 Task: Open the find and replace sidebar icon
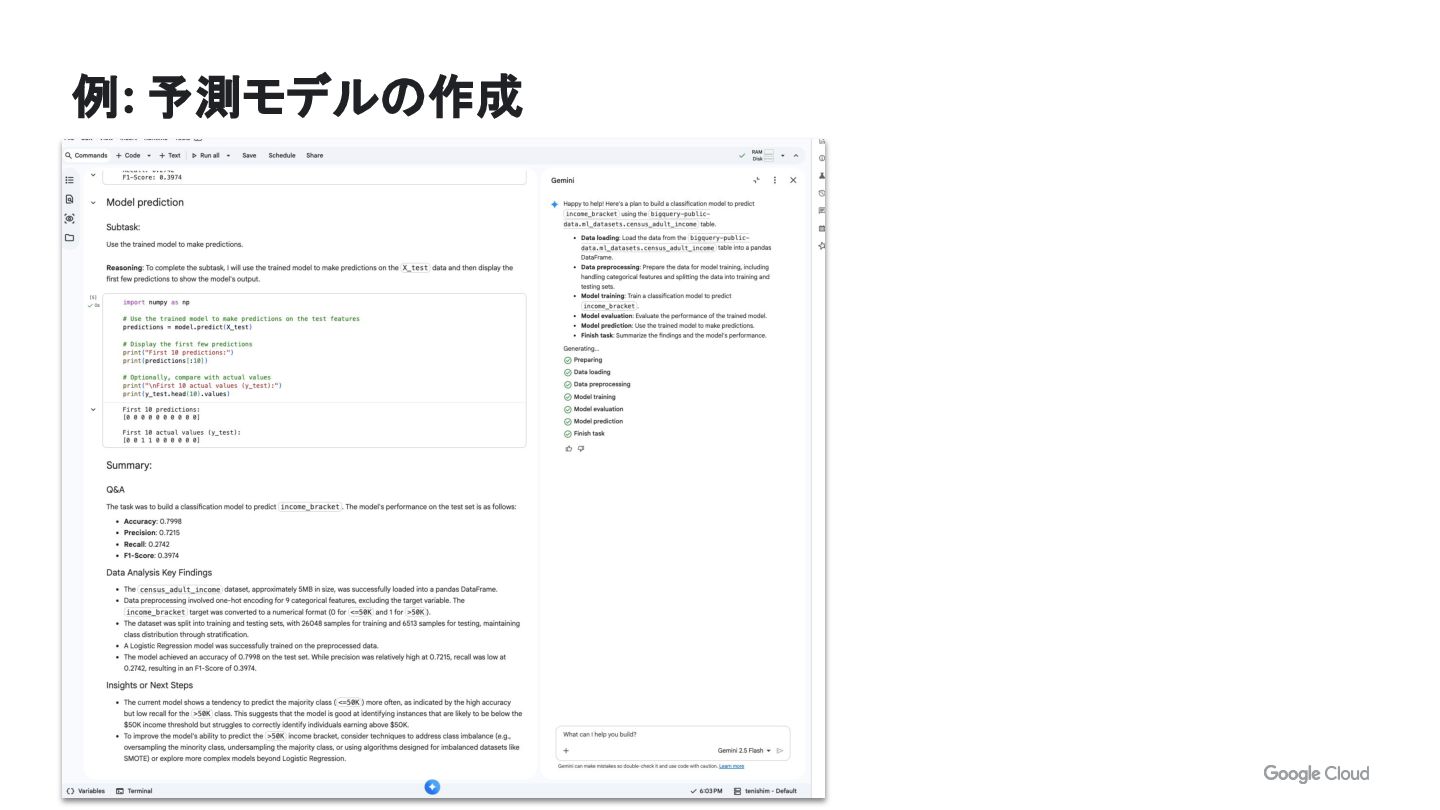click(69, 199)
